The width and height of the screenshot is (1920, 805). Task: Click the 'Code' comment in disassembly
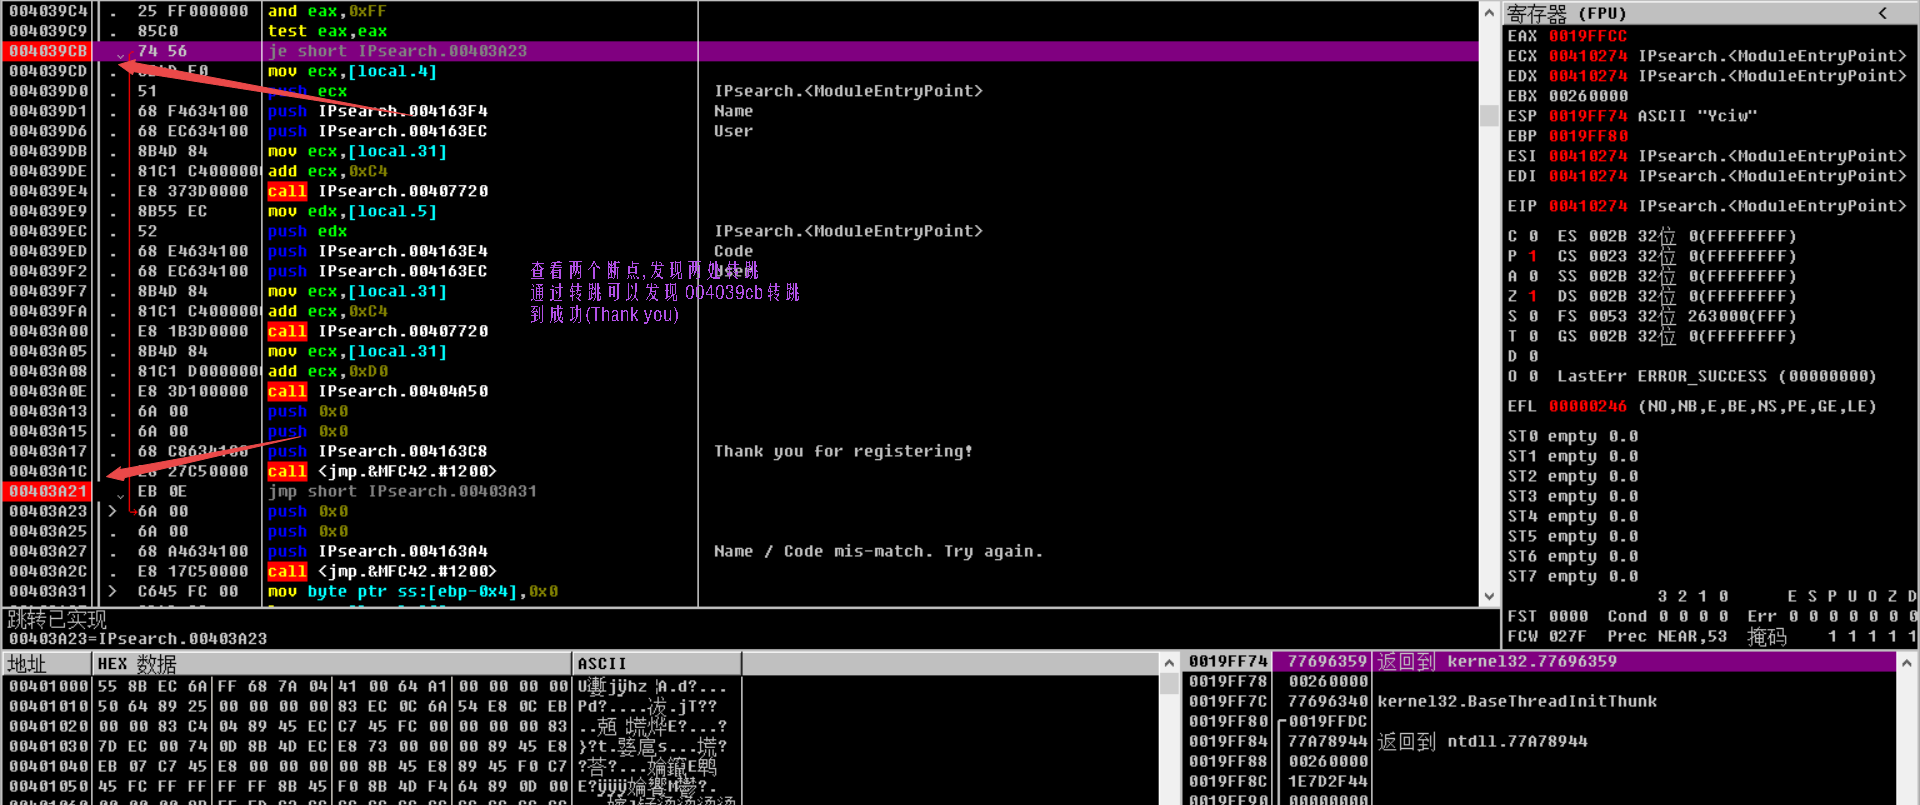pos(733,251)
